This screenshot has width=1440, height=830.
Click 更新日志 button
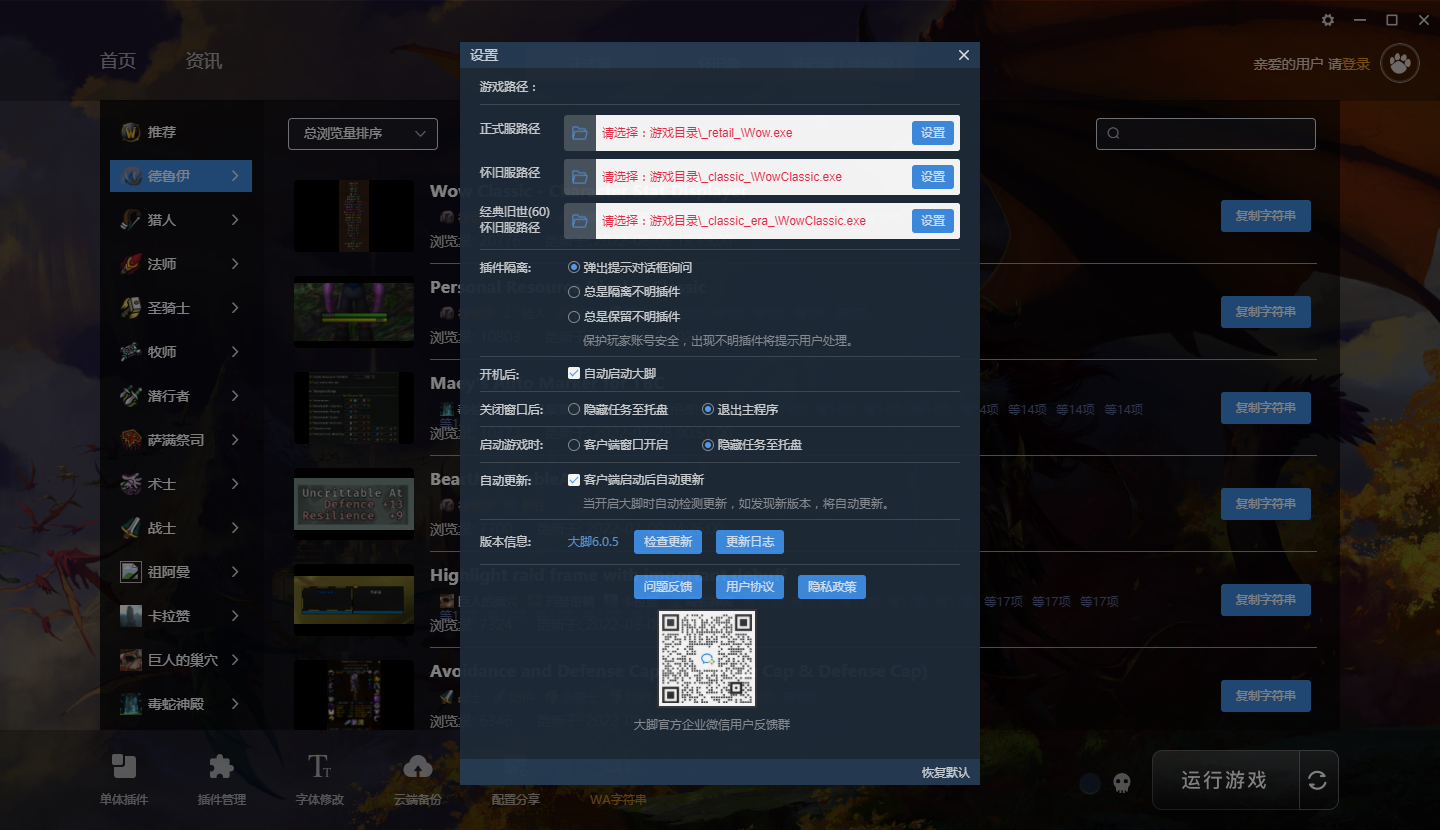pyautogui.click(x=750, y=542)
